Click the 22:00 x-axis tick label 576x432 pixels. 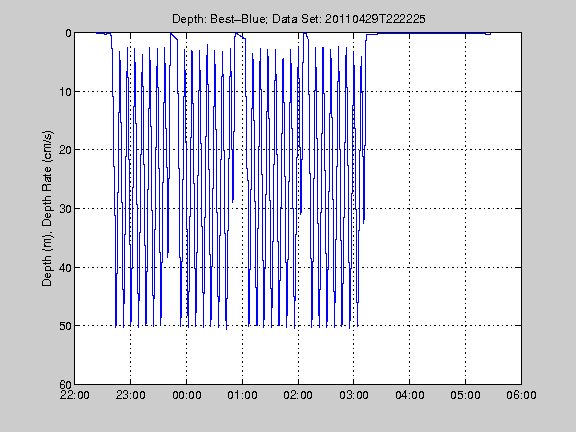[75, 395]
